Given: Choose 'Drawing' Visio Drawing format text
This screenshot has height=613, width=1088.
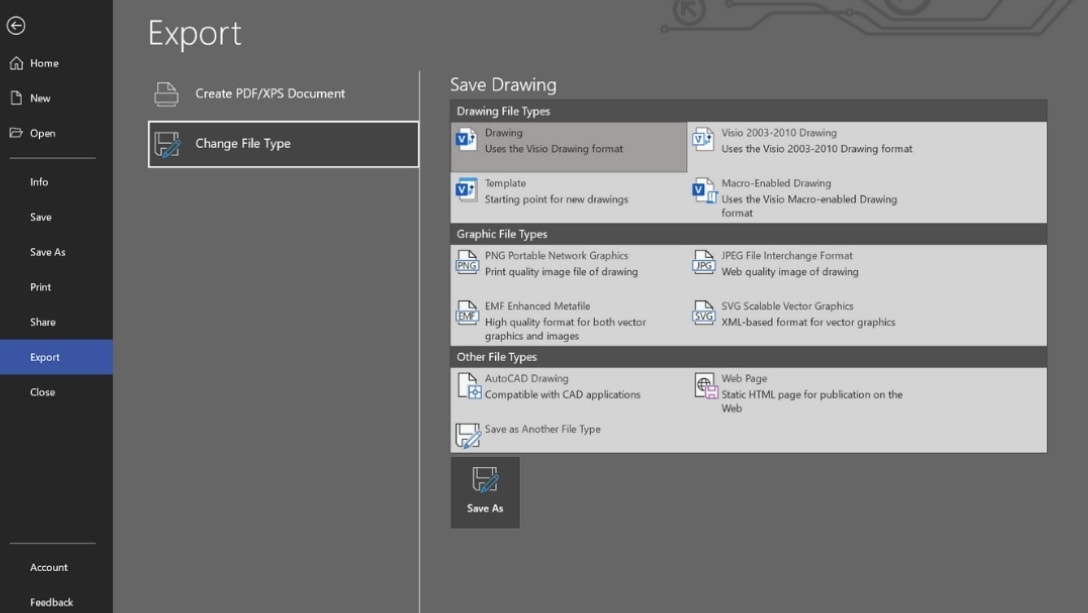Looking at the screenshot, I should click(504, 133).
